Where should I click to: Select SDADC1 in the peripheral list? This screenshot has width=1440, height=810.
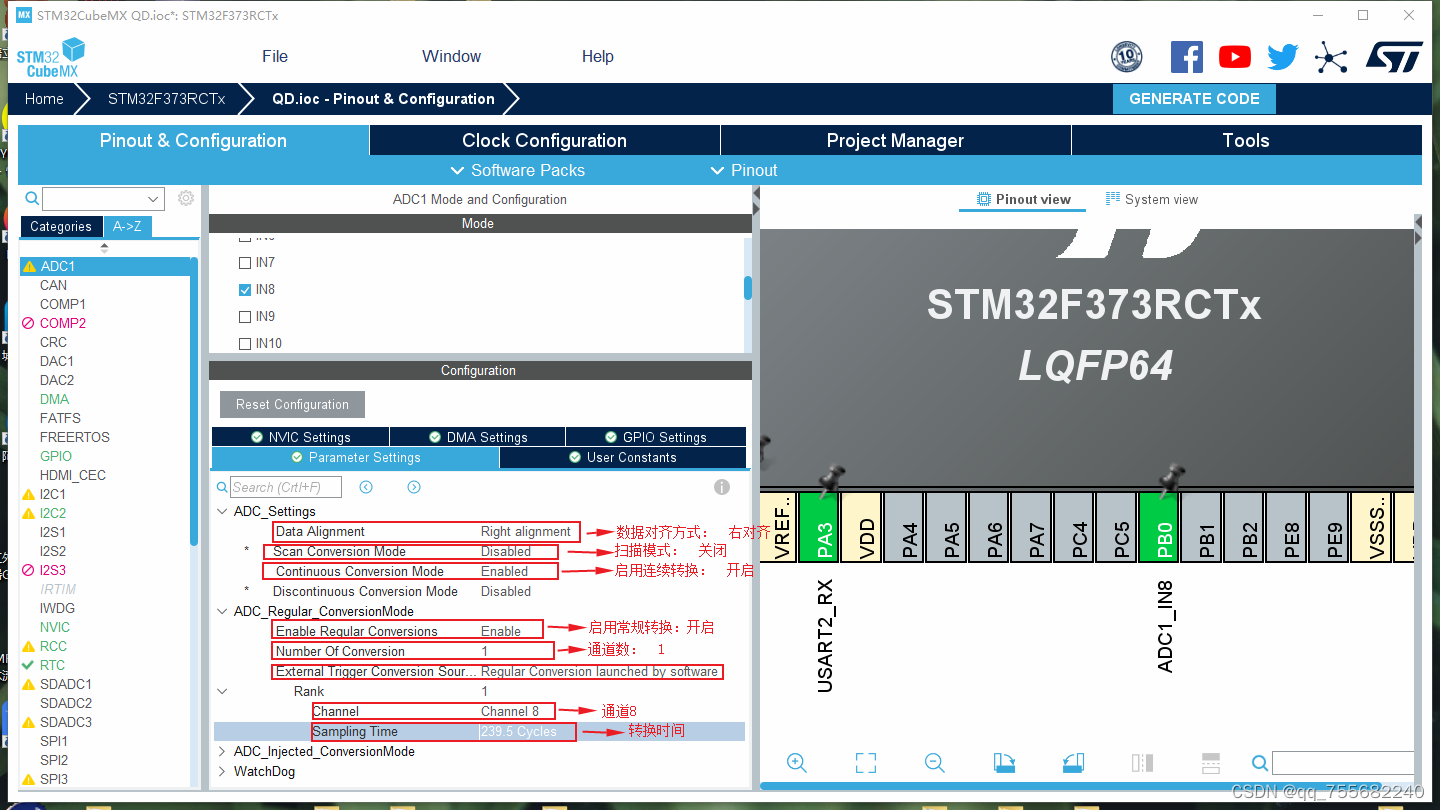65,684
